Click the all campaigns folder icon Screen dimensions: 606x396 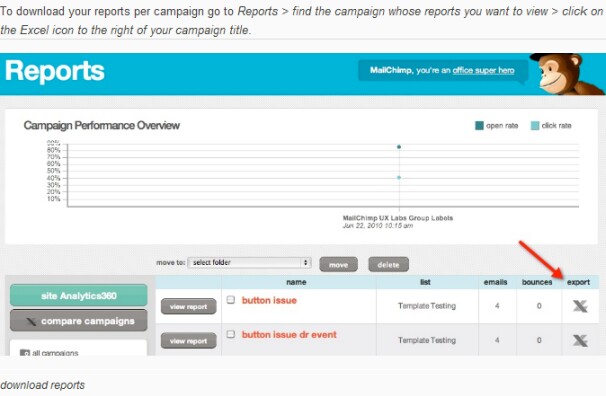click(25, 353)
